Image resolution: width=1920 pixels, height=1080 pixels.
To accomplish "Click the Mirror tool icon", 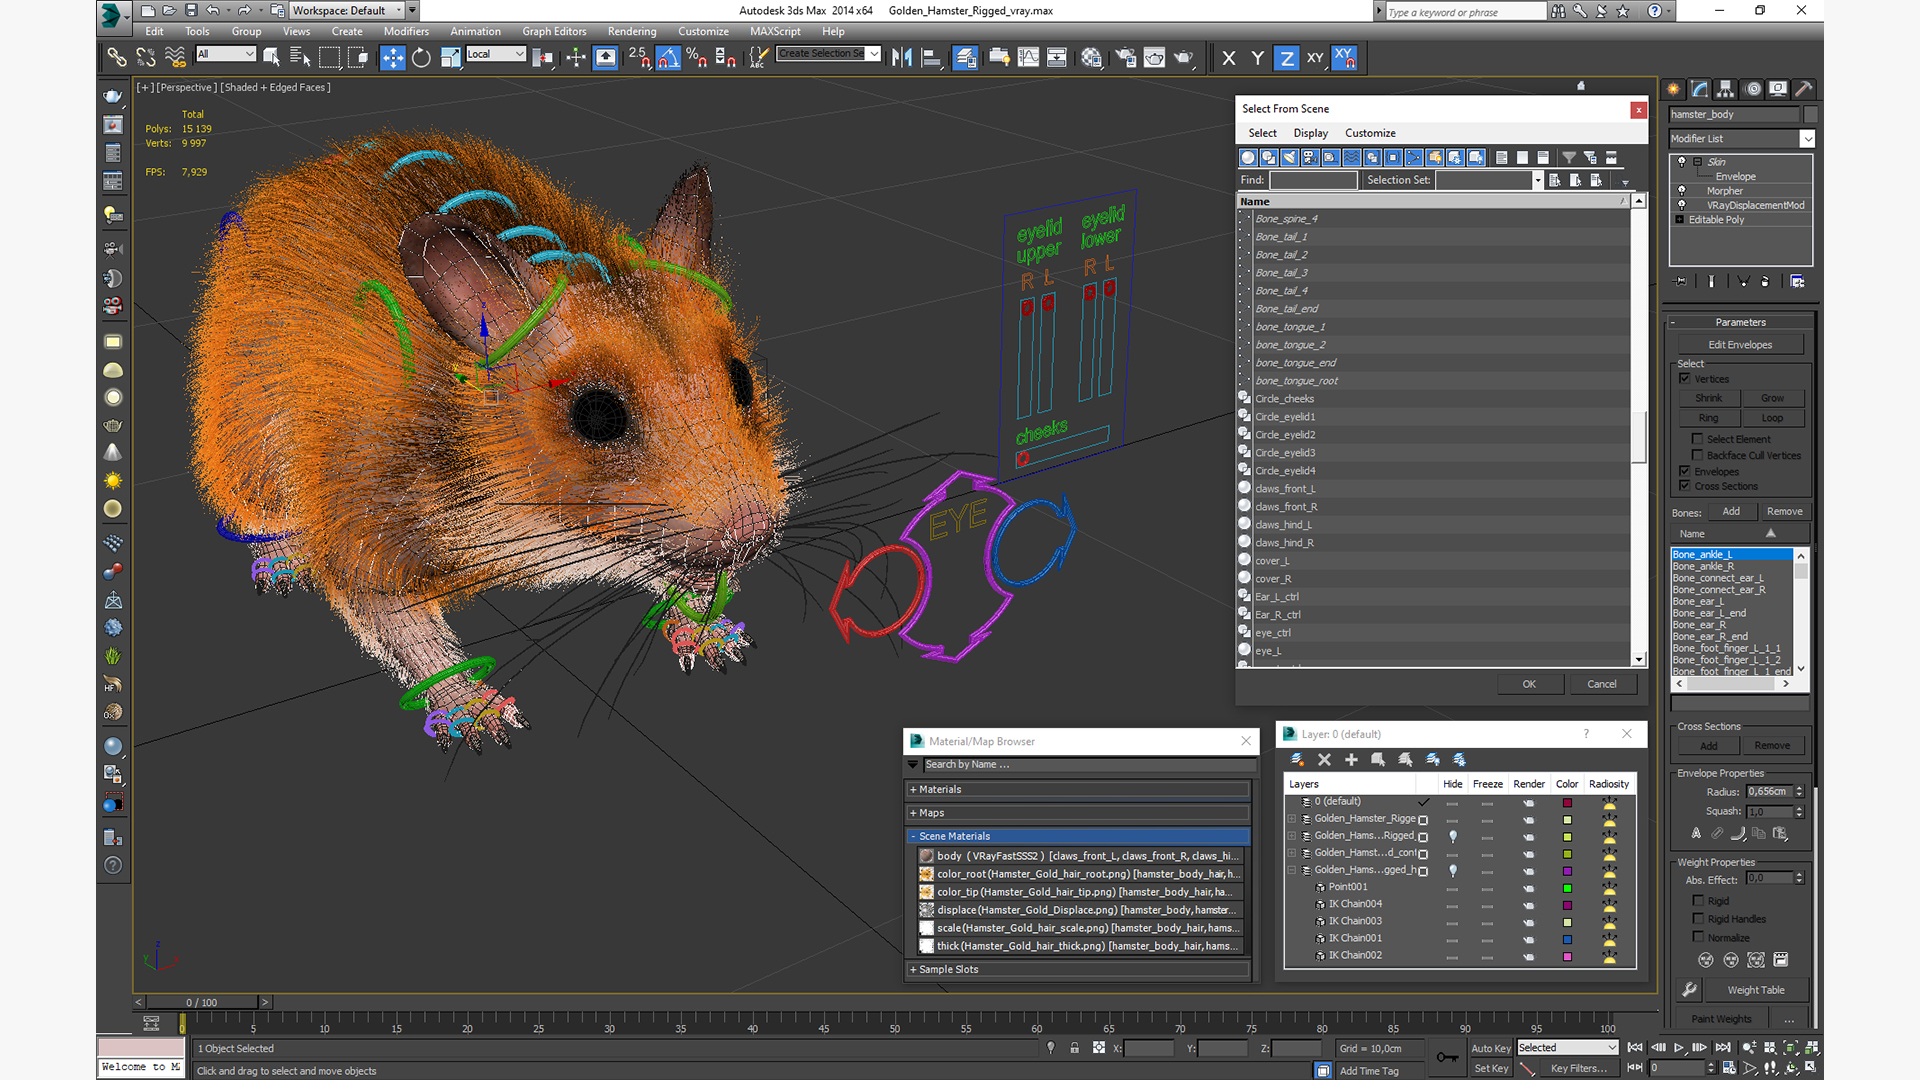I will 902,57.
